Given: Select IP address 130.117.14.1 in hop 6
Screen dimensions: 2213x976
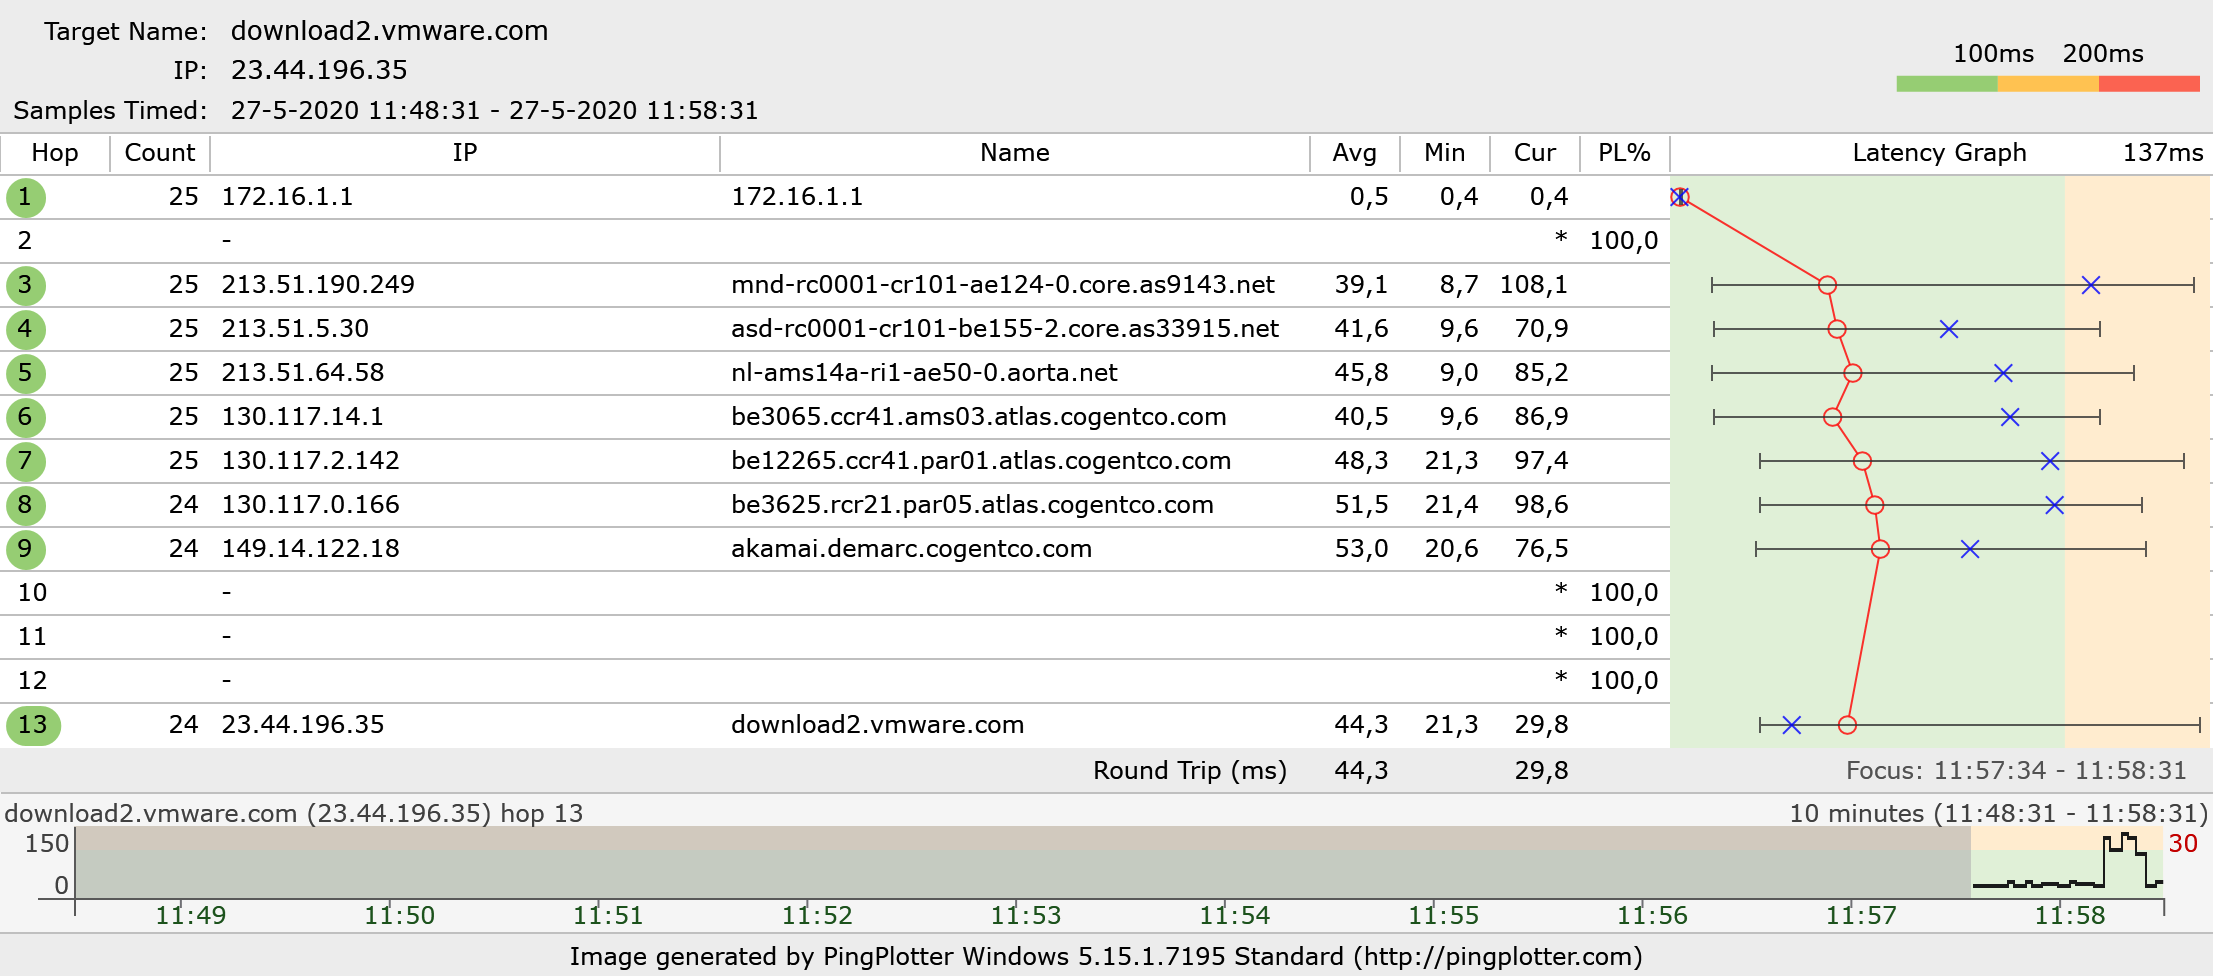Looking at the screenshot, I should (302, 417).
